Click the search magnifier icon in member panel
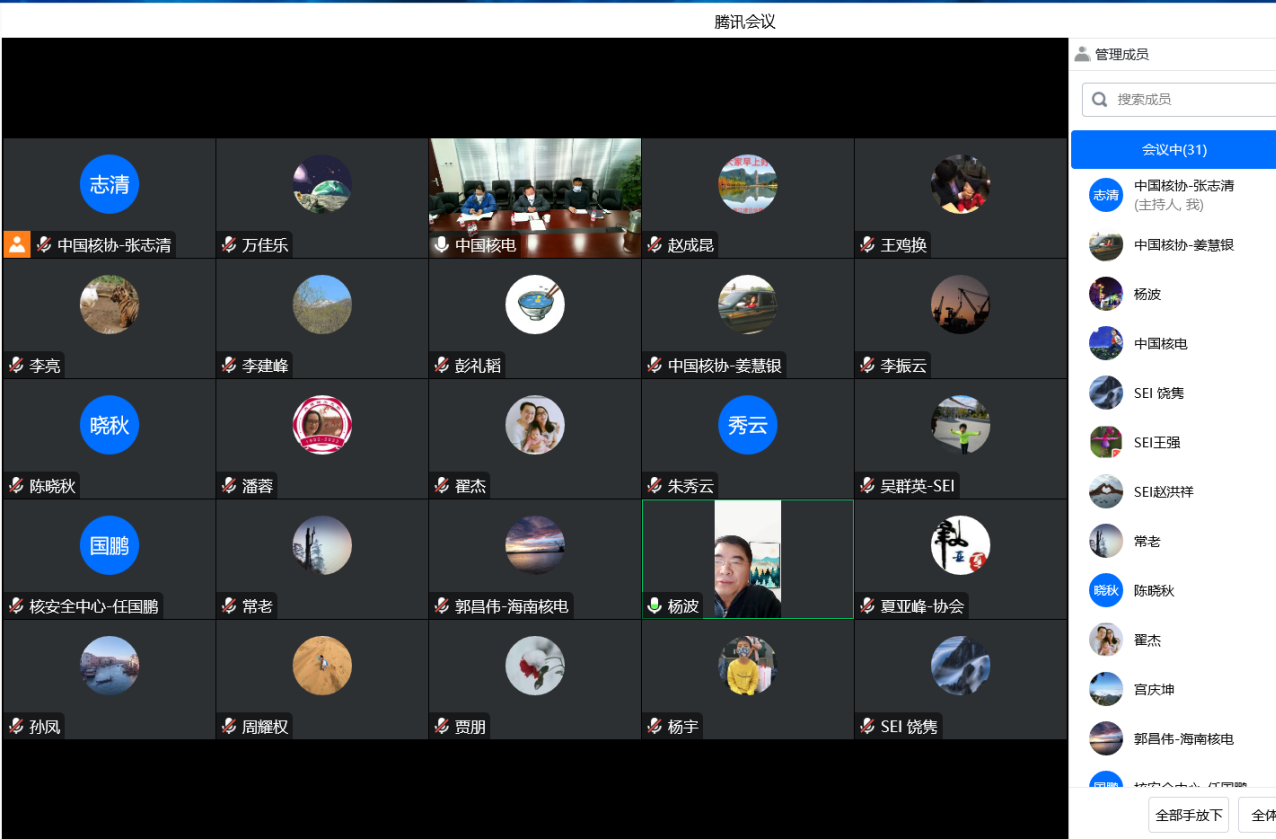 [1100, 100]
